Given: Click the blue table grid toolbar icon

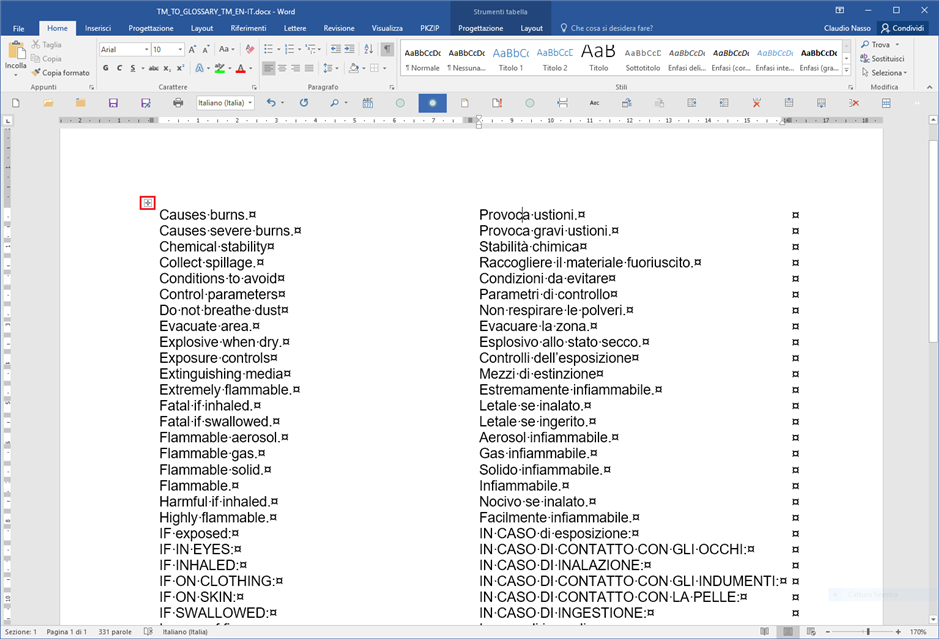Looking at the screenshot, I should tap(886, 103).
